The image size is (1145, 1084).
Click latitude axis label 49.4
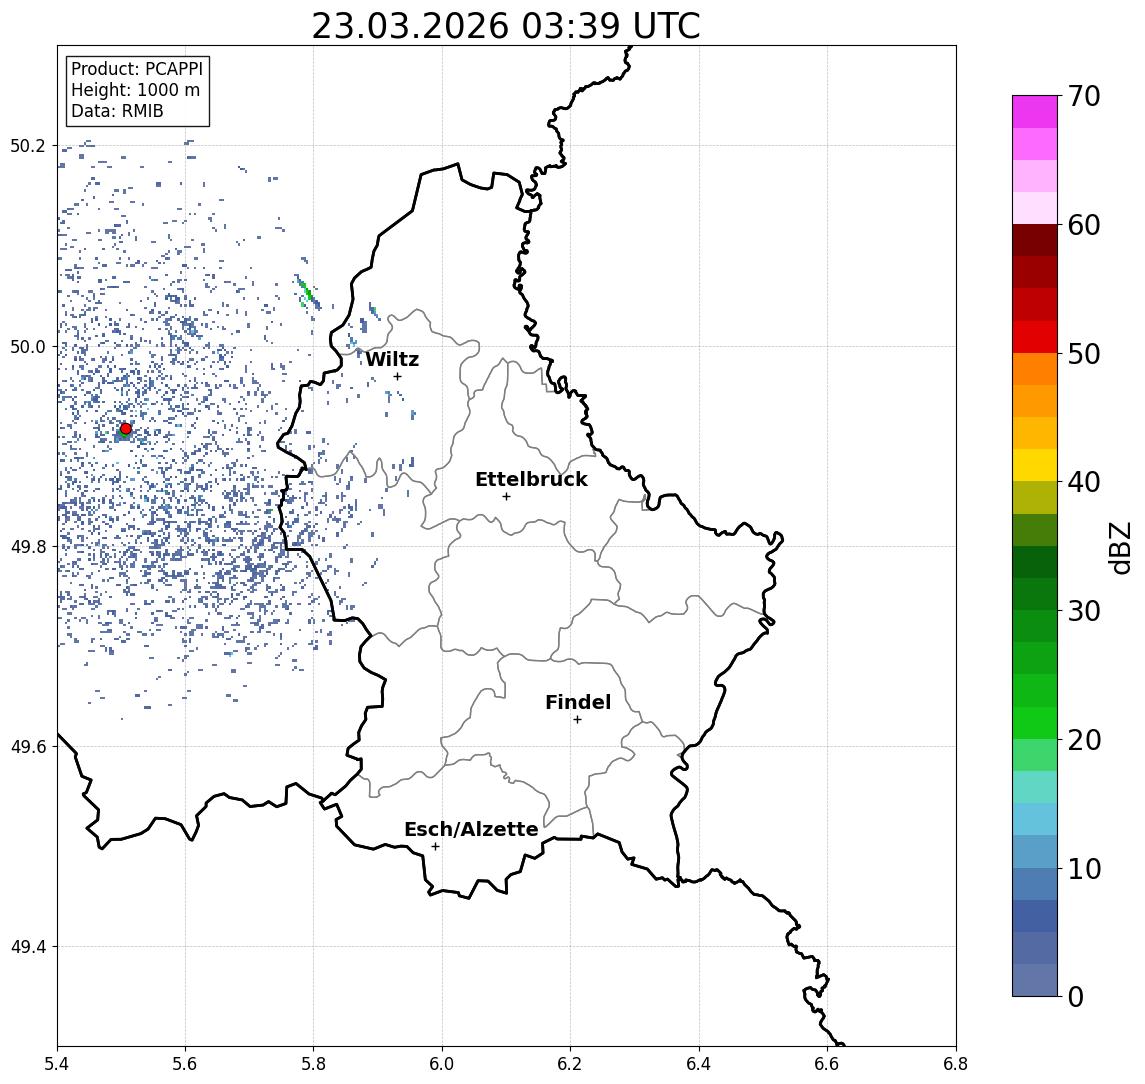[27, 947]
